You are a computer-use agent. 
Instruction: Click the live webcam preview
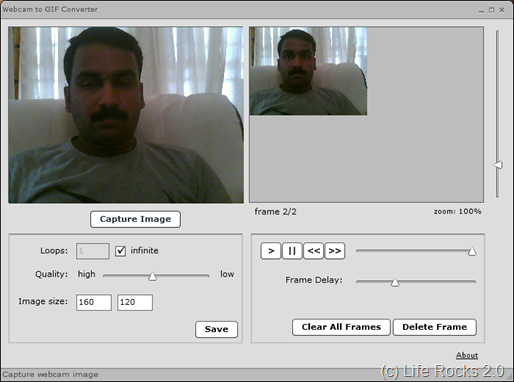point(126,115)
